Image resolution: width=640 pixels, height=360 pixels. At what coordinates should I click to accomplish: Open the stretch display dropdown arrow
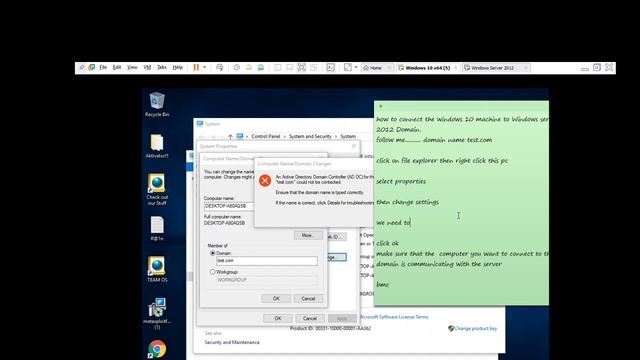pos(356,67)
